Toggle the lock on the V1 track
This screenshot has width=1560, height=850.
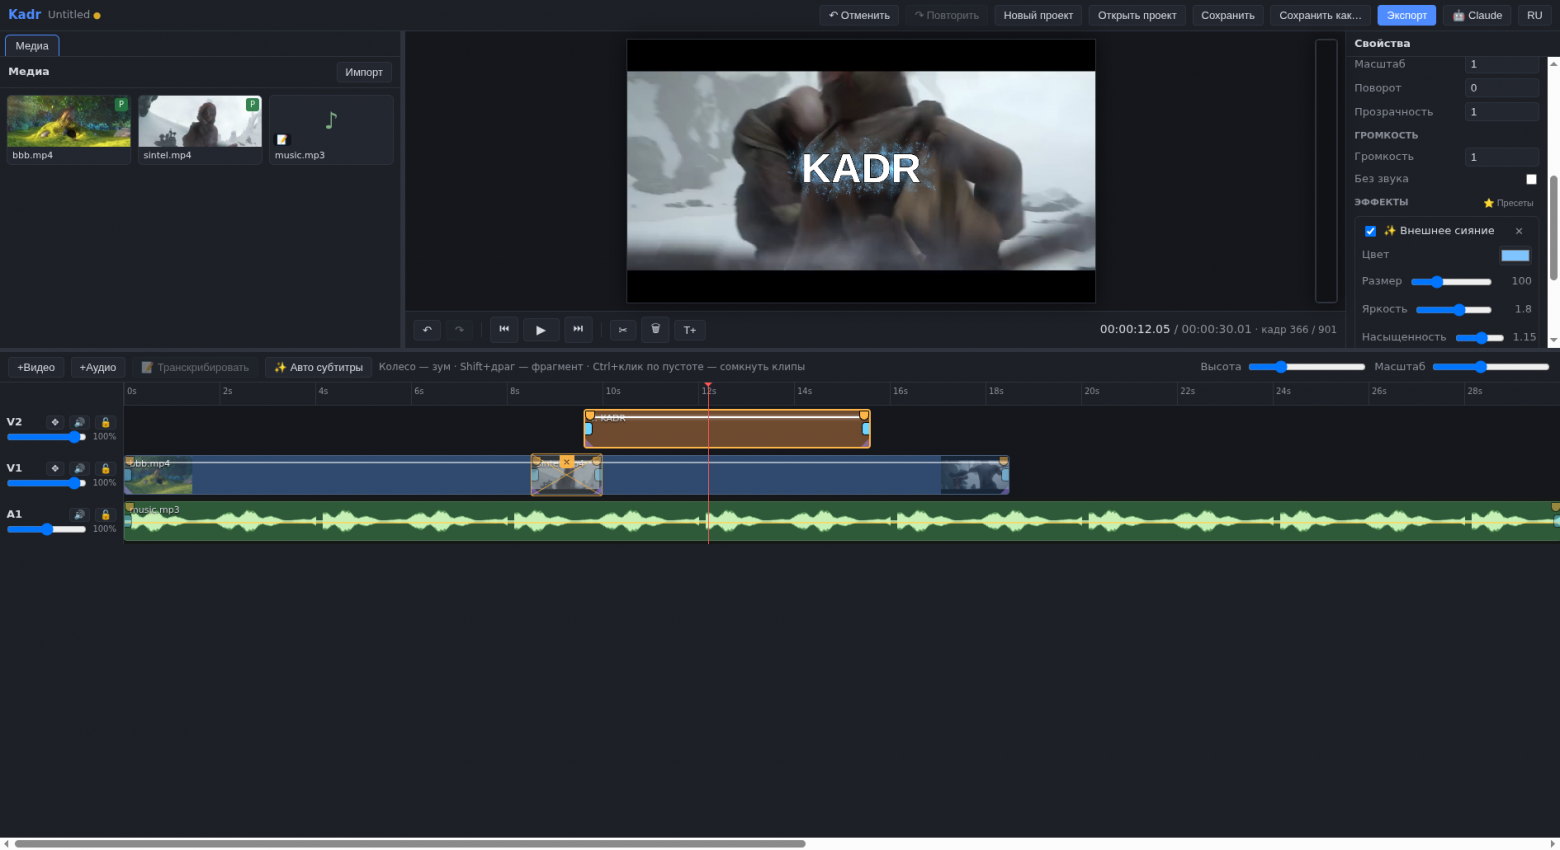[x=105, y=468]
